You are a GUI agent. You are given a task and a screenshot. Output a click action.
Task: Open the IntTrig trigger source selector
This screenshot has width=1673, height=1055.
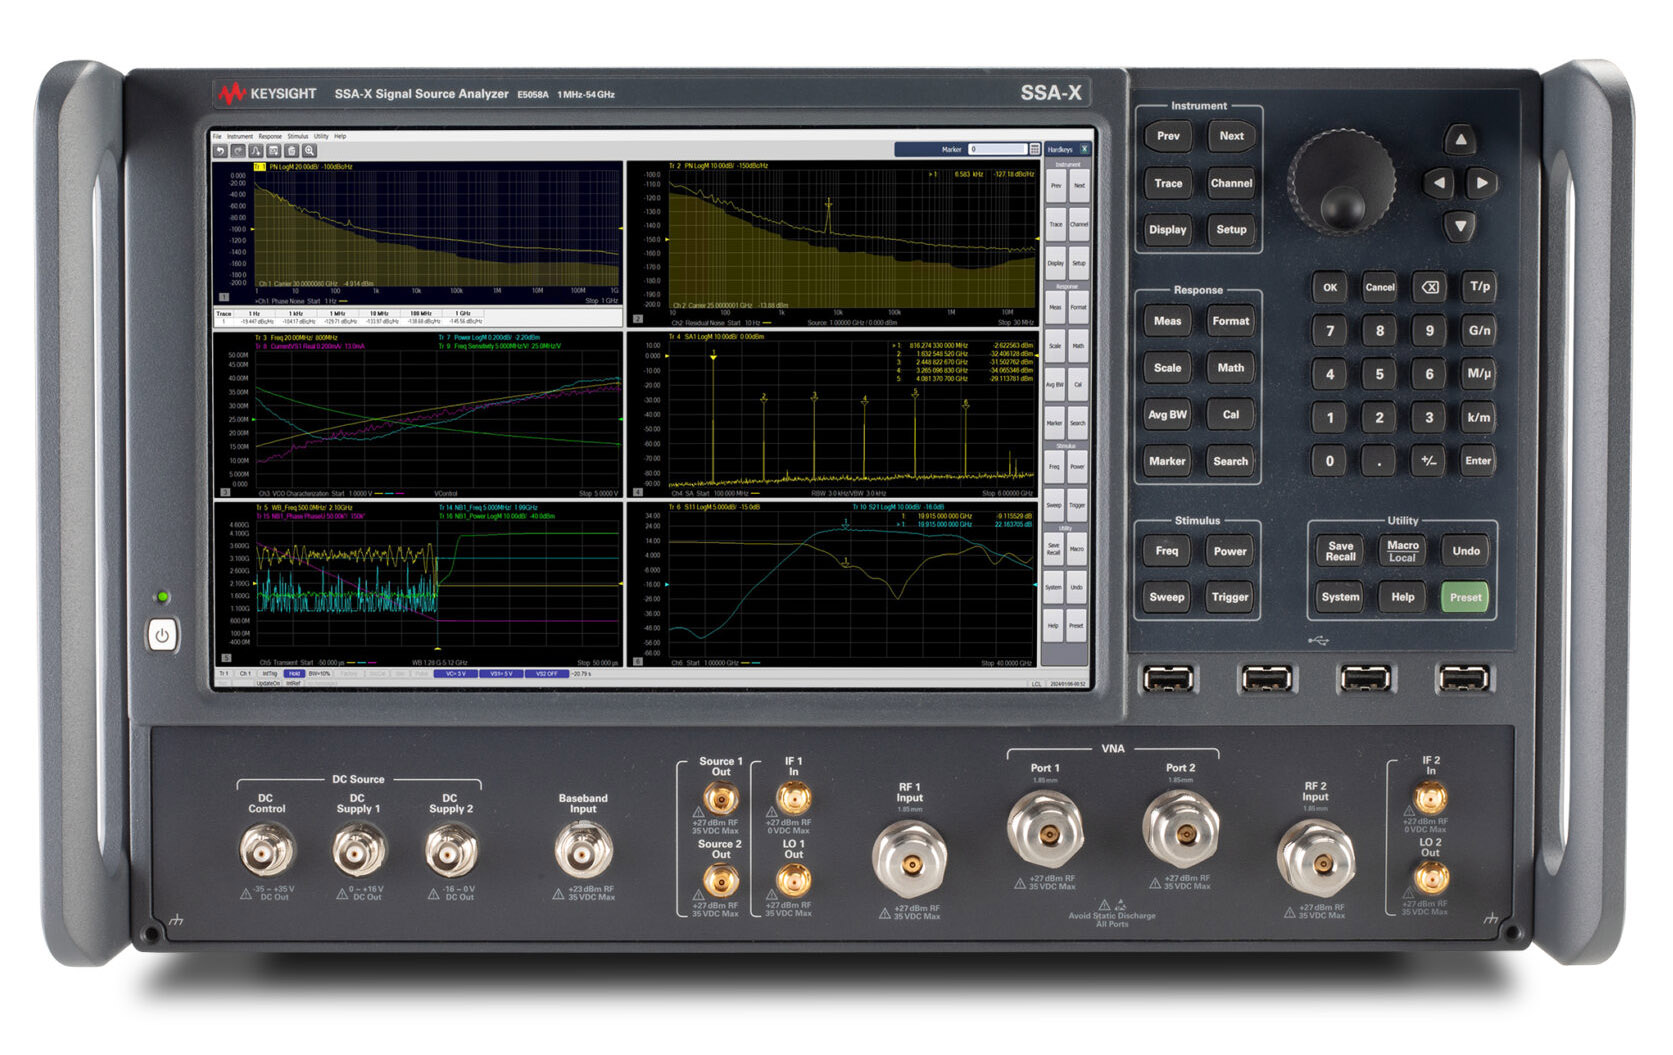point(268,673)
